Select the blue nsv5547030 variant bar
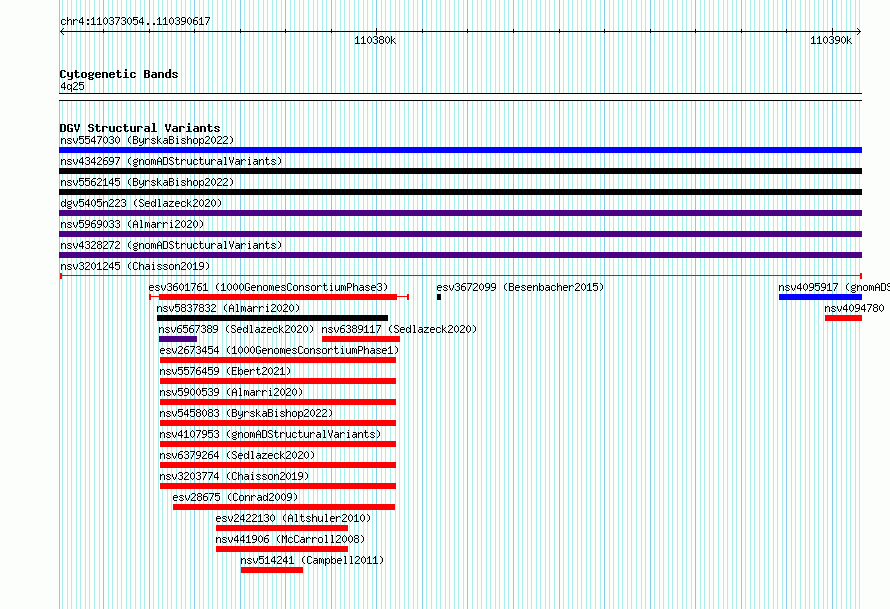Screen dimensions: 890x609 [x=460, y=150]
